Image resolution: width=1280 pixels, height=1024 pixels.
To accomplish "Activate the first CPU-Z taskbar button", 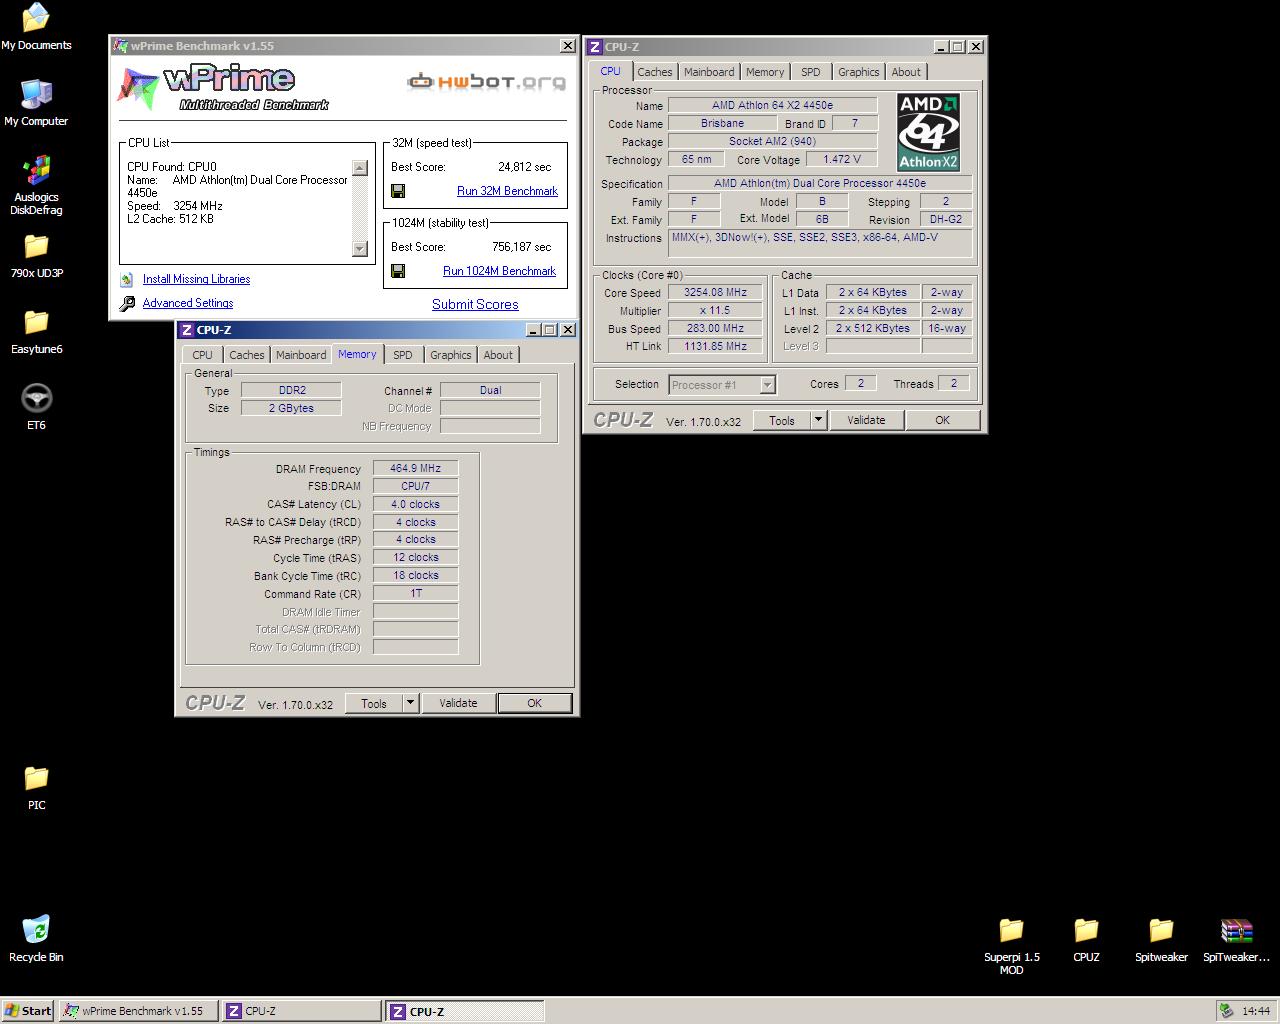I will coord(301,1011).
